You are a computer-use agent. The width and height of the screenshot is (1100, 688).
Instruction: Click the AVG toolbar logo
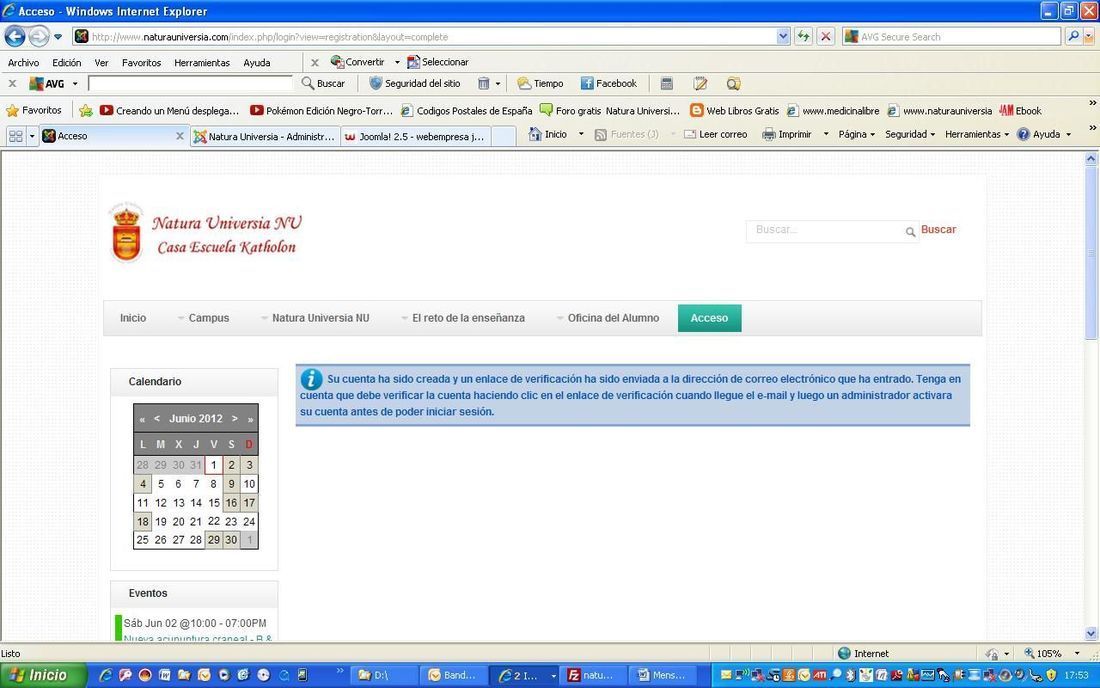tap(46, 83)
